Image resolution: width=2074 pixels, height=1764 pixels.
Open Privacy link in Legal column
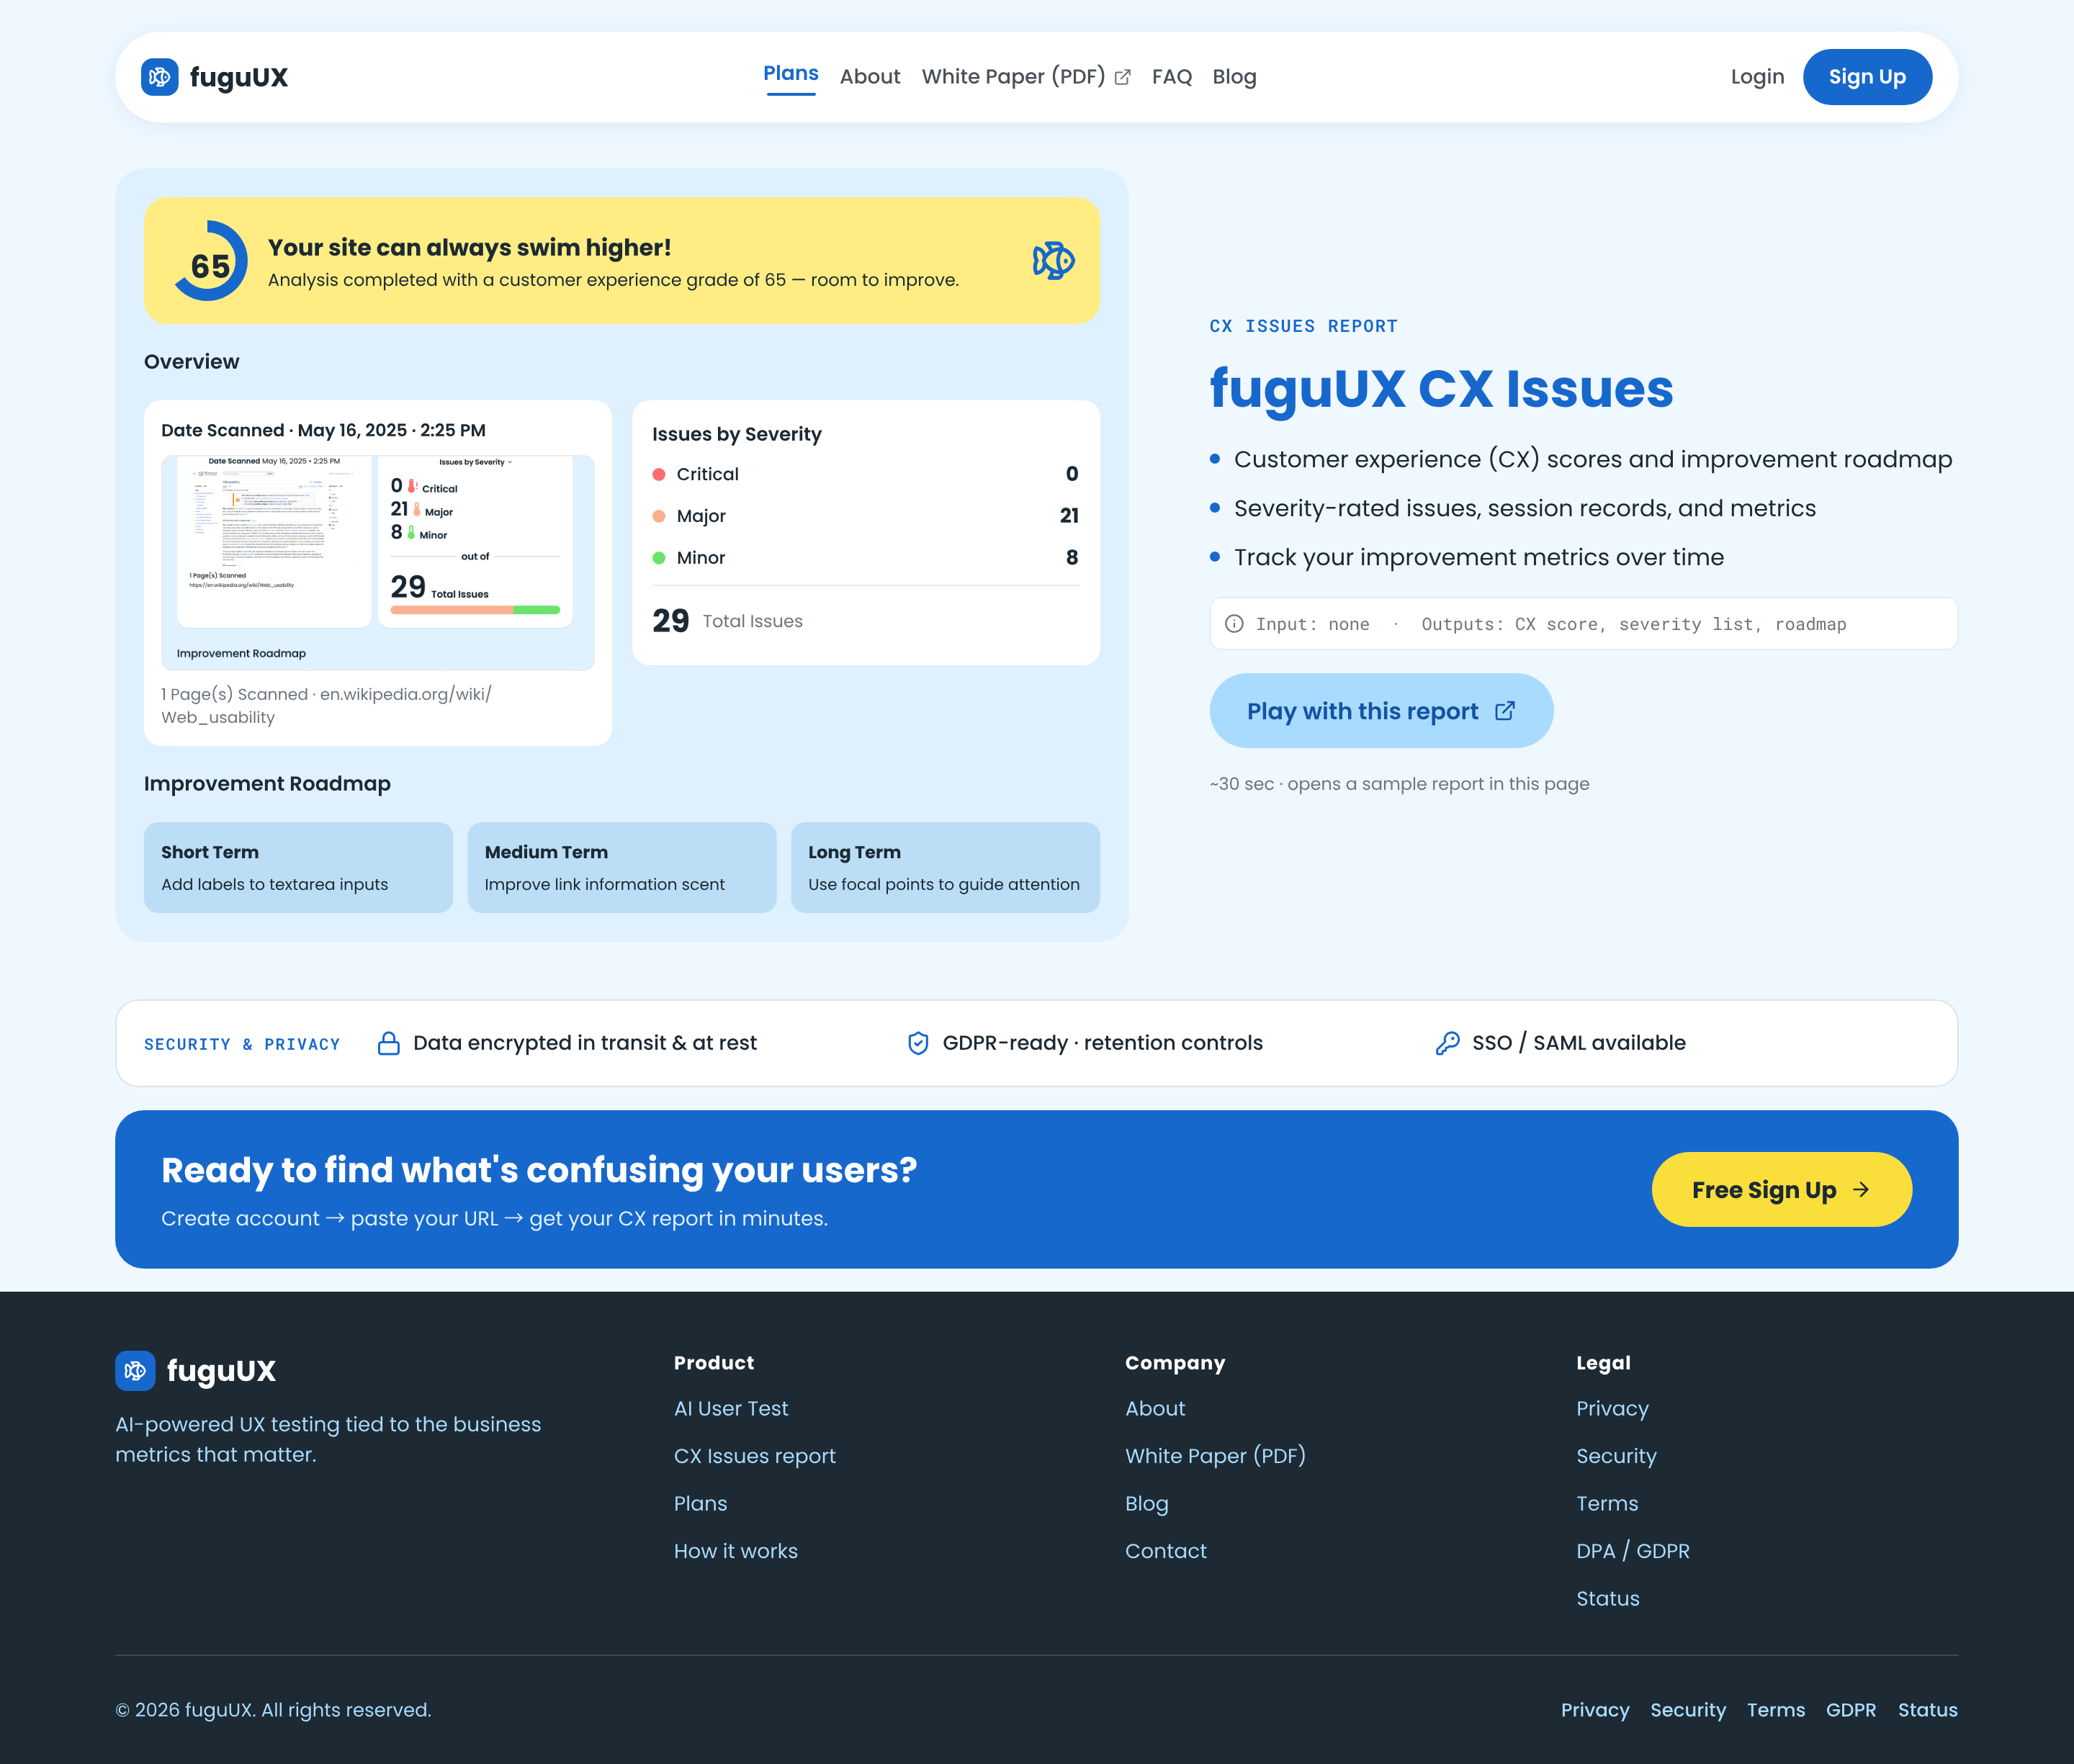[x=1612, y=1409]
